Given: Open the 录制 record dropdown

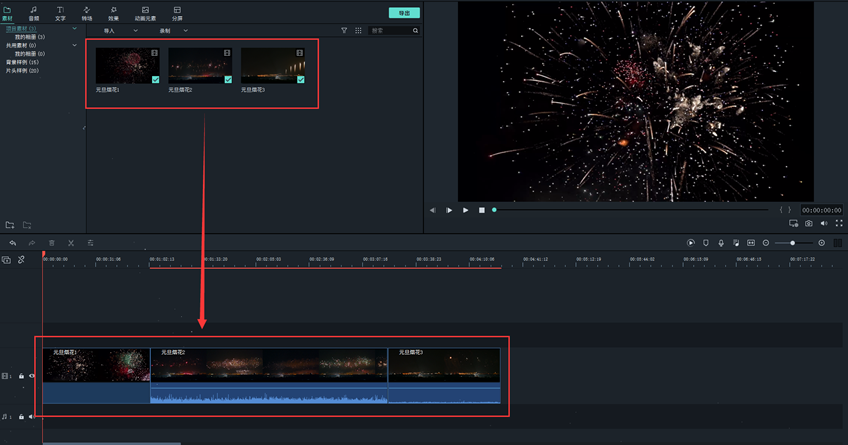Looking at the screenshot, I should (173, 31).
